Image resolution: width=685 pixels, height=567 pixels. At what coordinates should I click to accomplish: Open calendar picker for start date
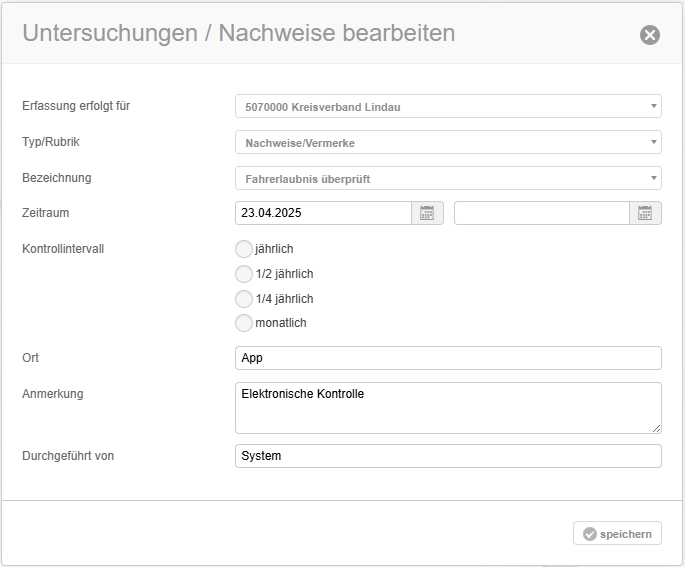coord(427,213)
